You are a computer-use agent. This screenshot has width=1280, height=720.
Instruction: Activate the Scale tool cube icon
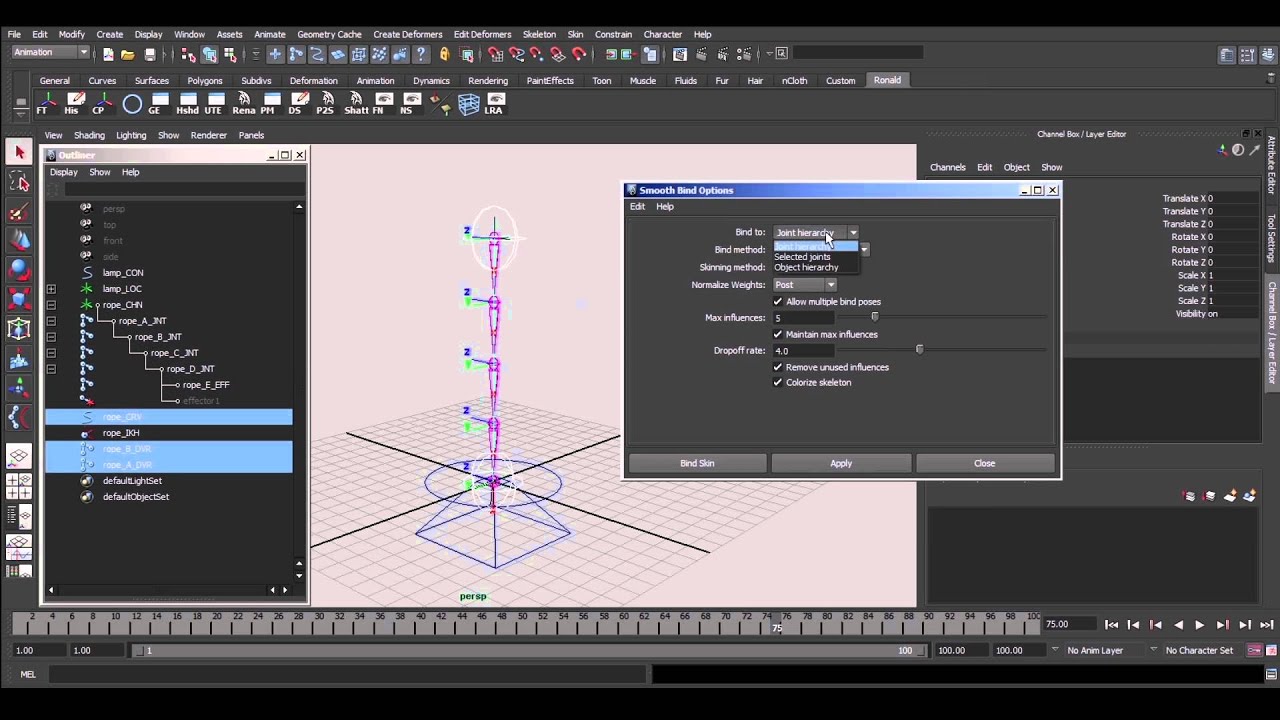(19, 299)
